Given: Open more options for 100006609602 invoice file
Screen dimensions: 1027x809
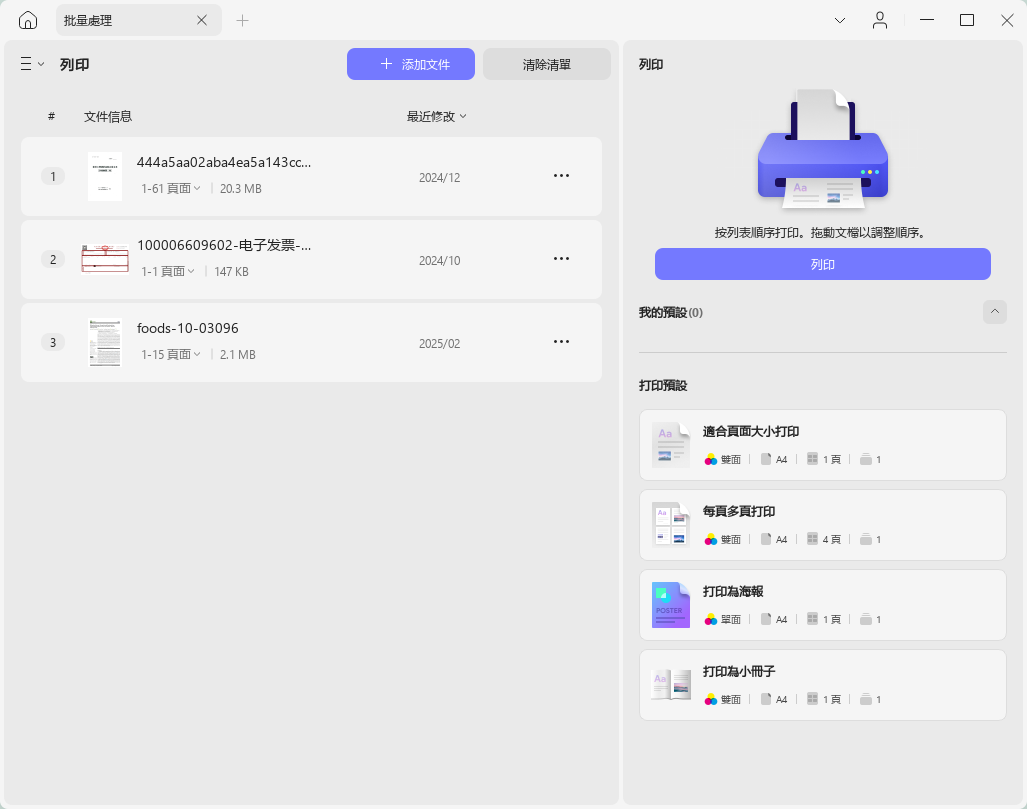Looking at the screenshot, I should [x=561, y=259].
